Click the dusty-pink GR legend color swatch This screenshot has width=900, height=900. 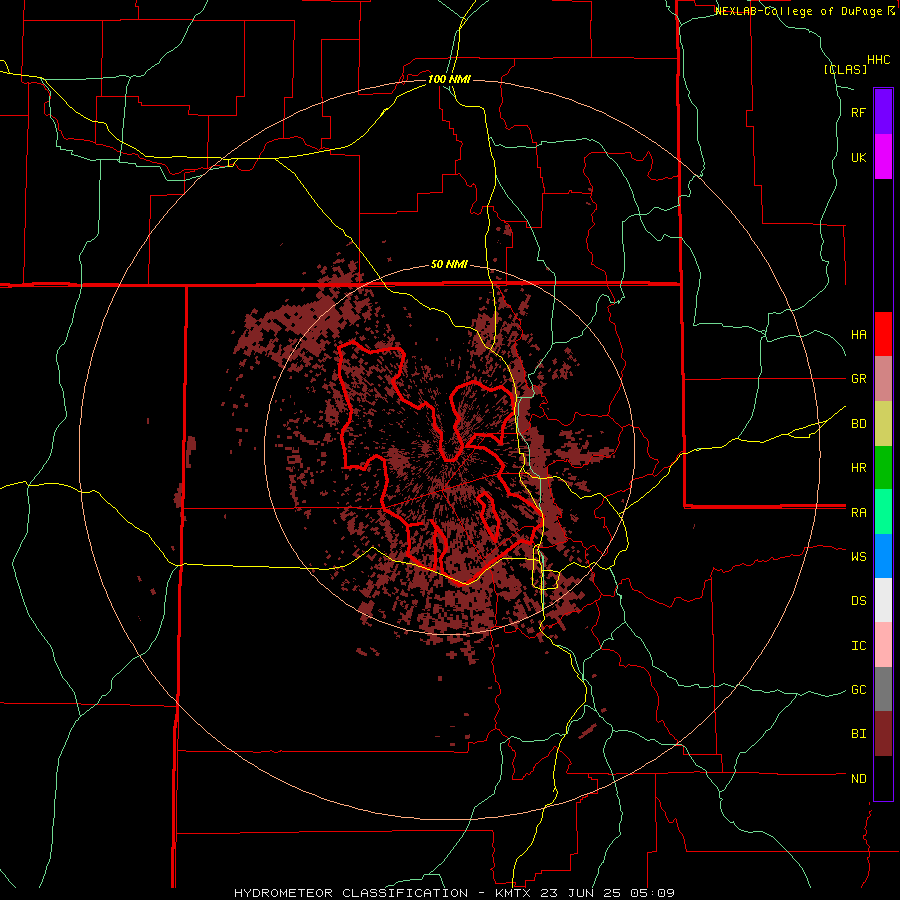pyautogui.click(x=883, y=378)
